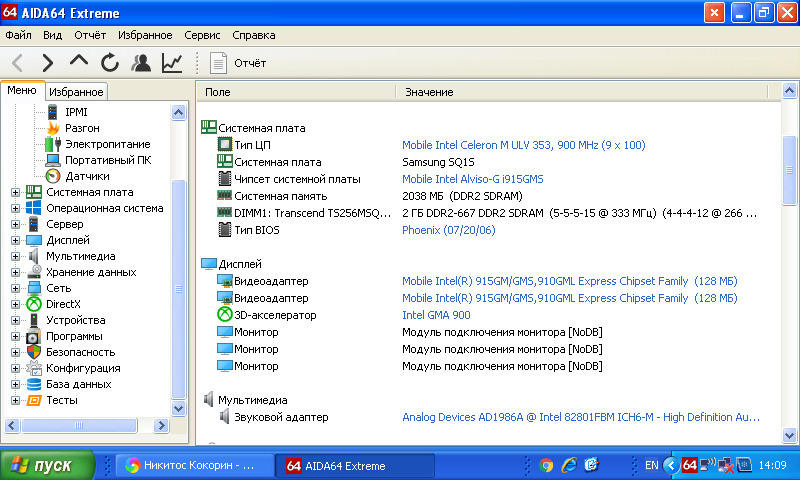Viewport: 800px width, 480px height.
Task: Open the Intel GMA 900 link
Action: coord(435,315)
